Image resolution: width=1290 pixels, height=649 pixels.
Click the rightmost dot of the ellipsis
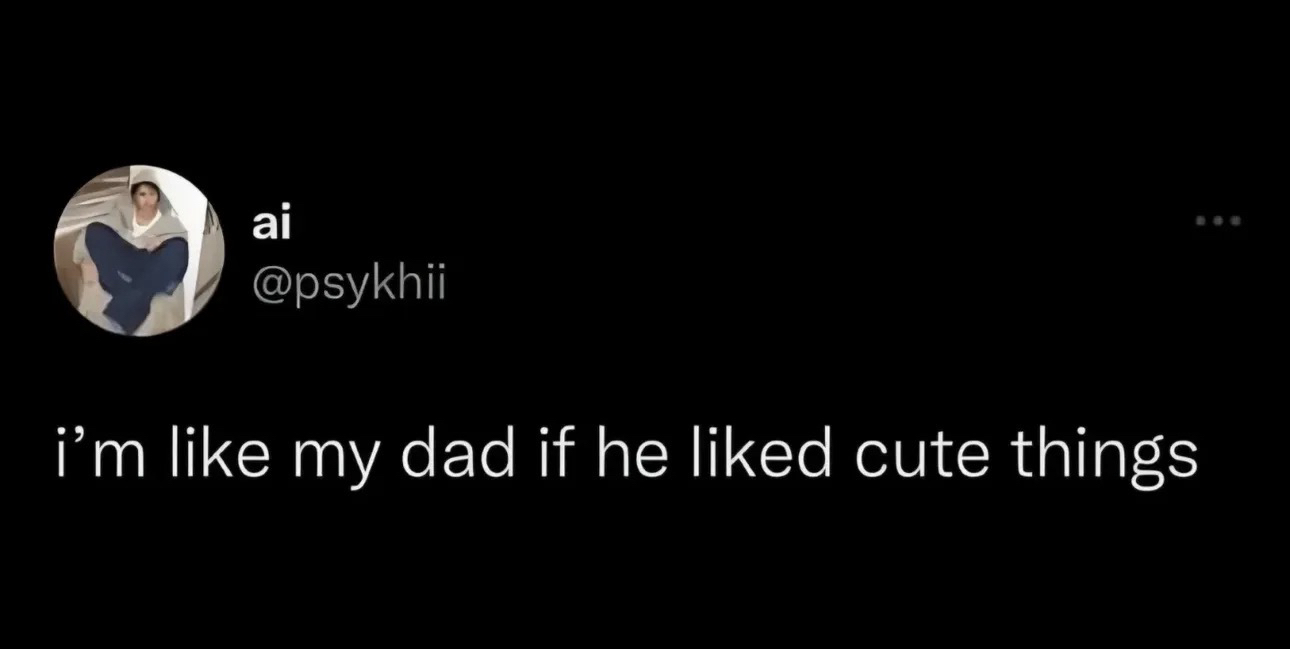(x=1237, y=221)
